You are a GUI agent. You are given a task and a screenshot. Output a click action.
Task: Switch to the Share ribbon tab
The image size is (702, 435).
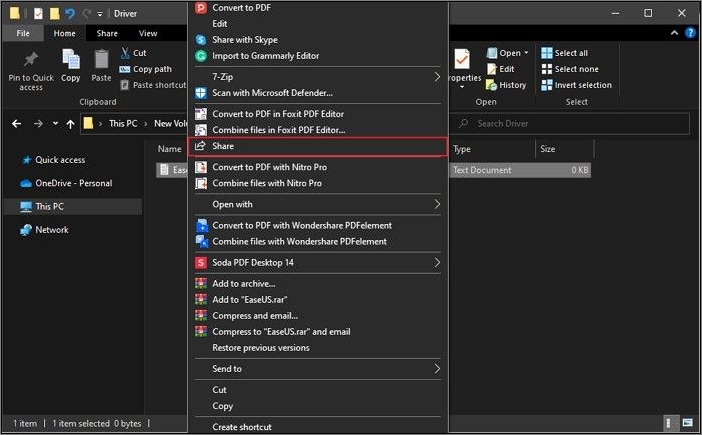[x=107, y=33]
